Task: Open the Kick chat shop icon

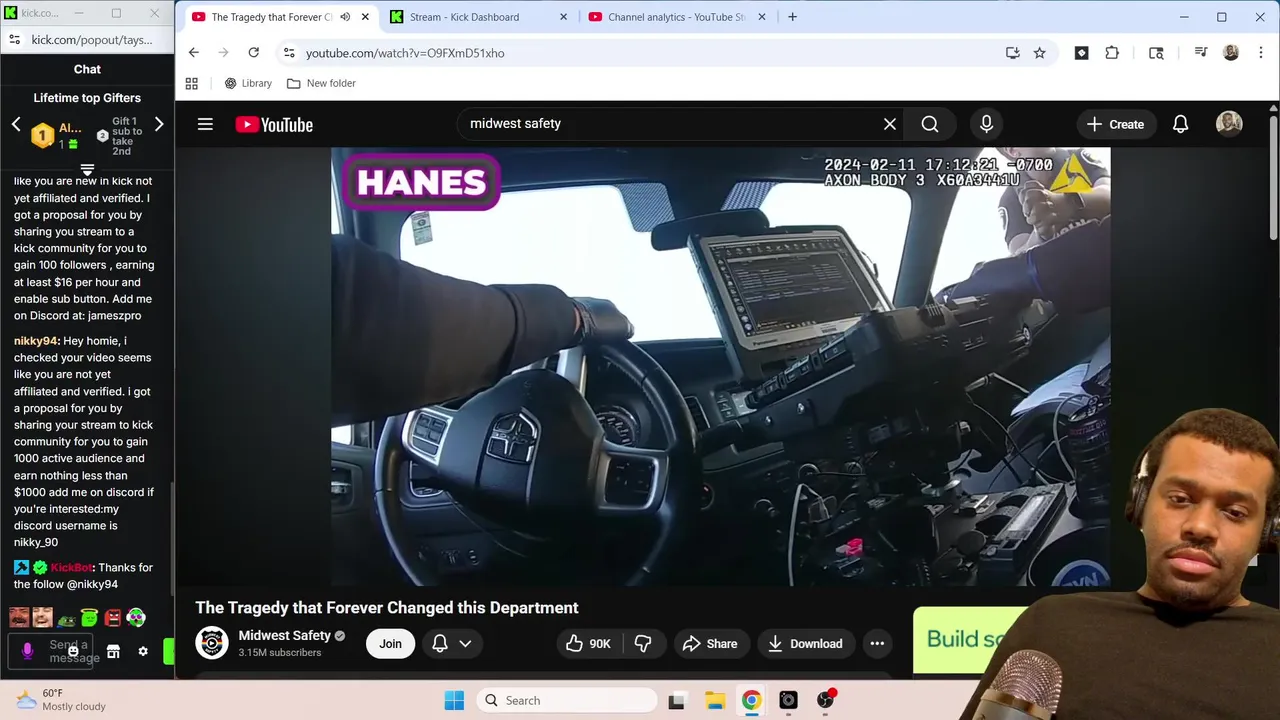Action: coord(113,651)
